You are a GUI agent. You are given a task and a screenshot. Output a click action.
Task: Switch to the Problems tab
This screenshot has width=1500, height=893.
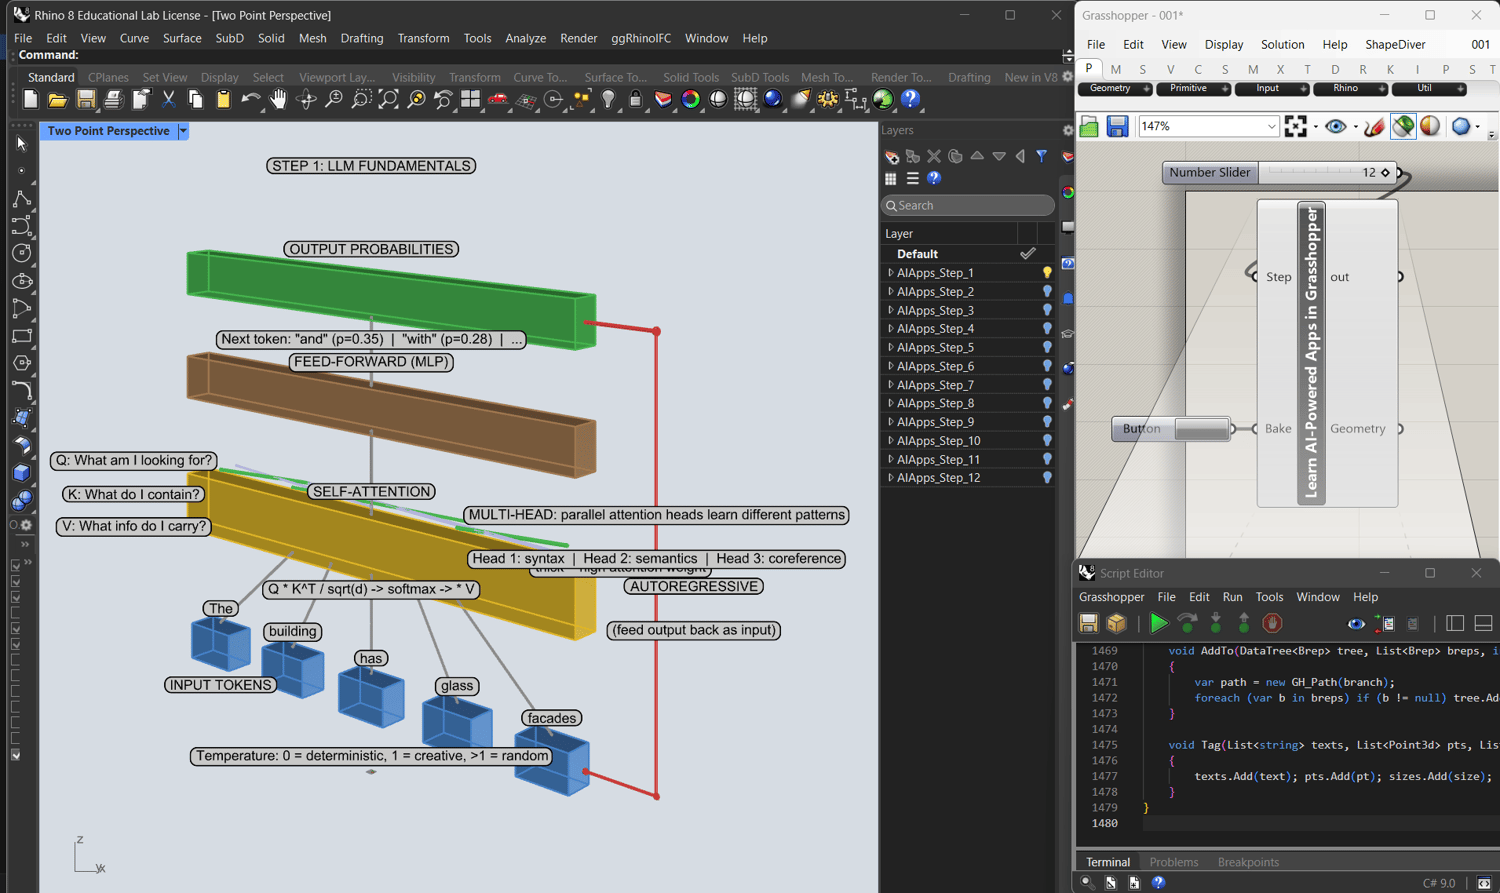1173,862
